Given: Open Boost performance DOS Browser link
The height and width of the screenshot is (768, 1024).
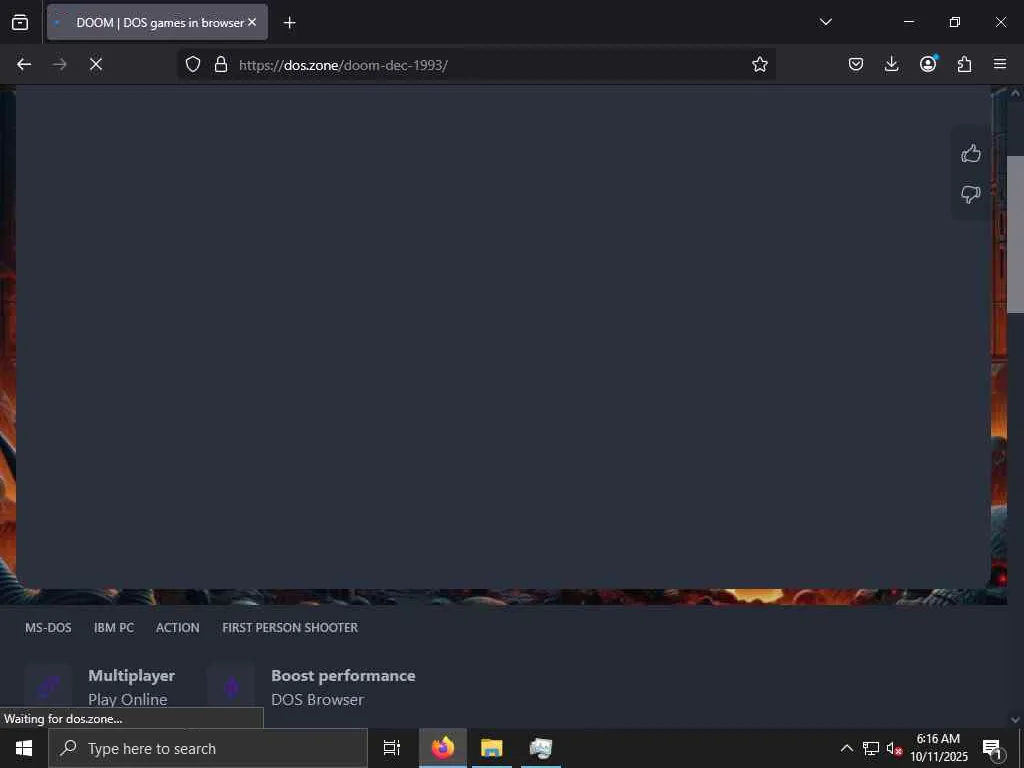Looking at the screenshot, I should tap(343, 687).
